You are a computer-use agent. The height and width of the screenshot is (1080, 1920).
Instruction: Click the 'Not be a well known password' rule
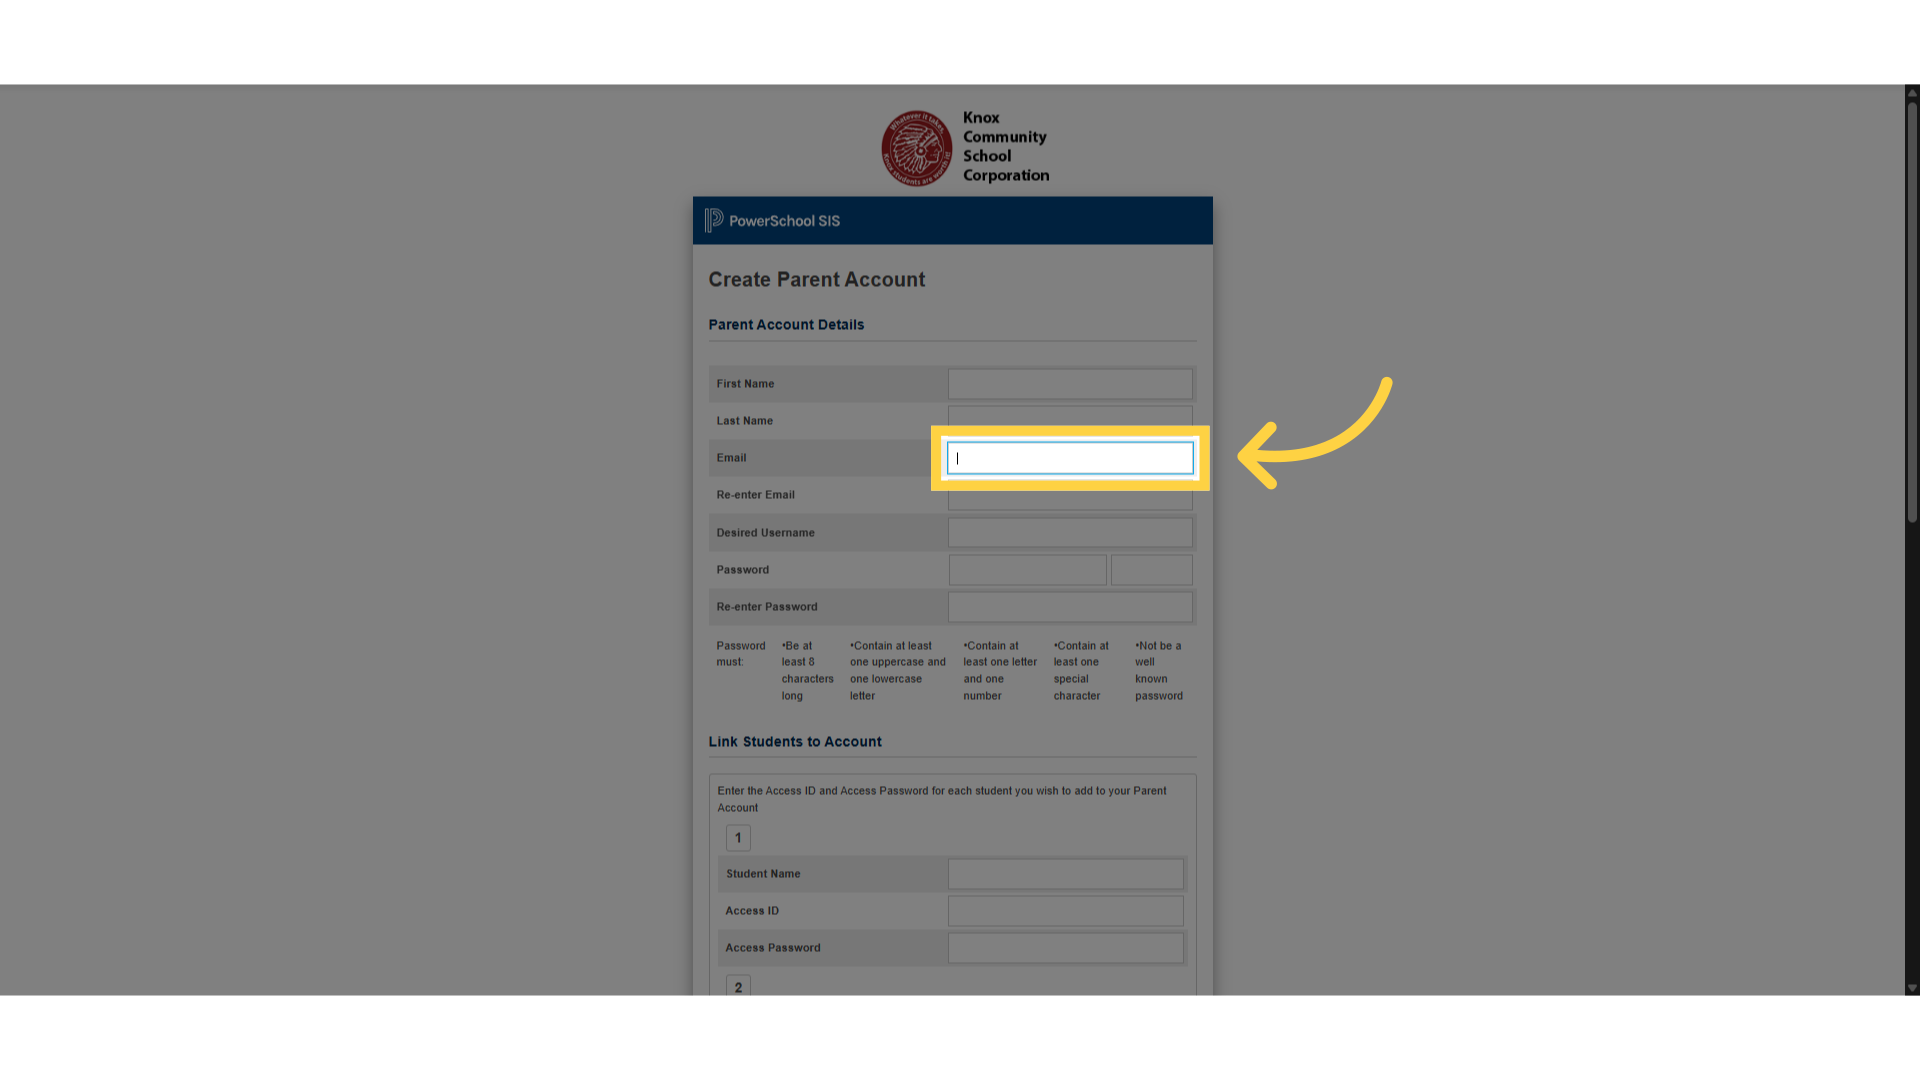[x=1159, y=671]
